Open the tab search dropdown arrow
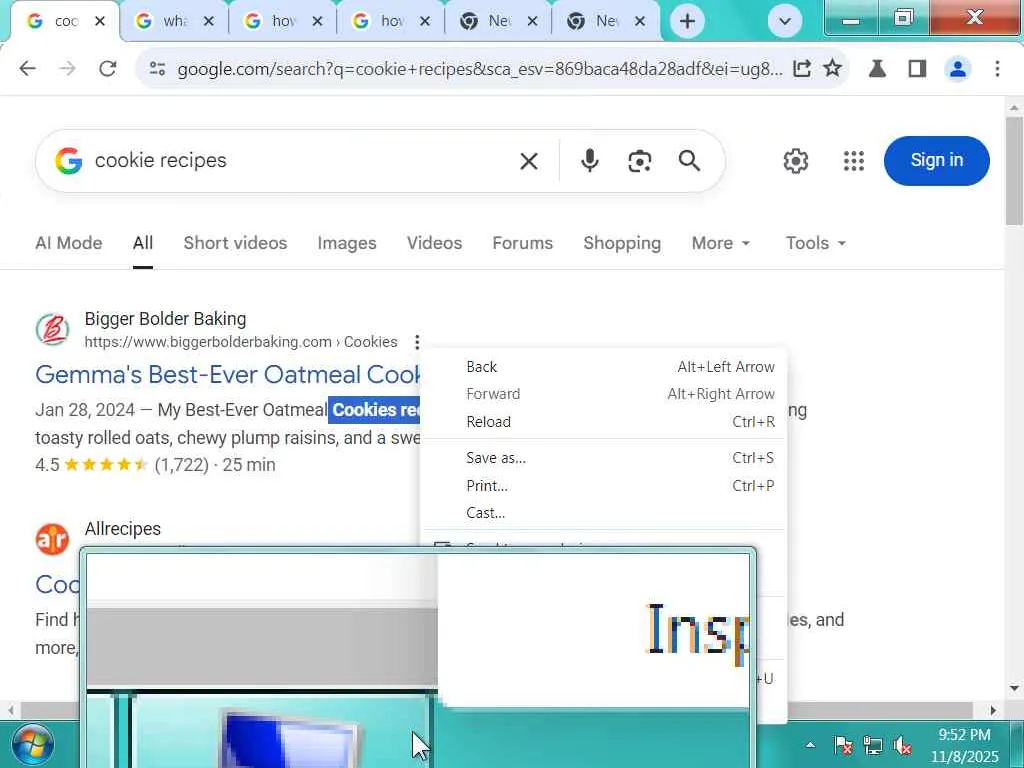Screen dimensions: 1024x768 784,22
